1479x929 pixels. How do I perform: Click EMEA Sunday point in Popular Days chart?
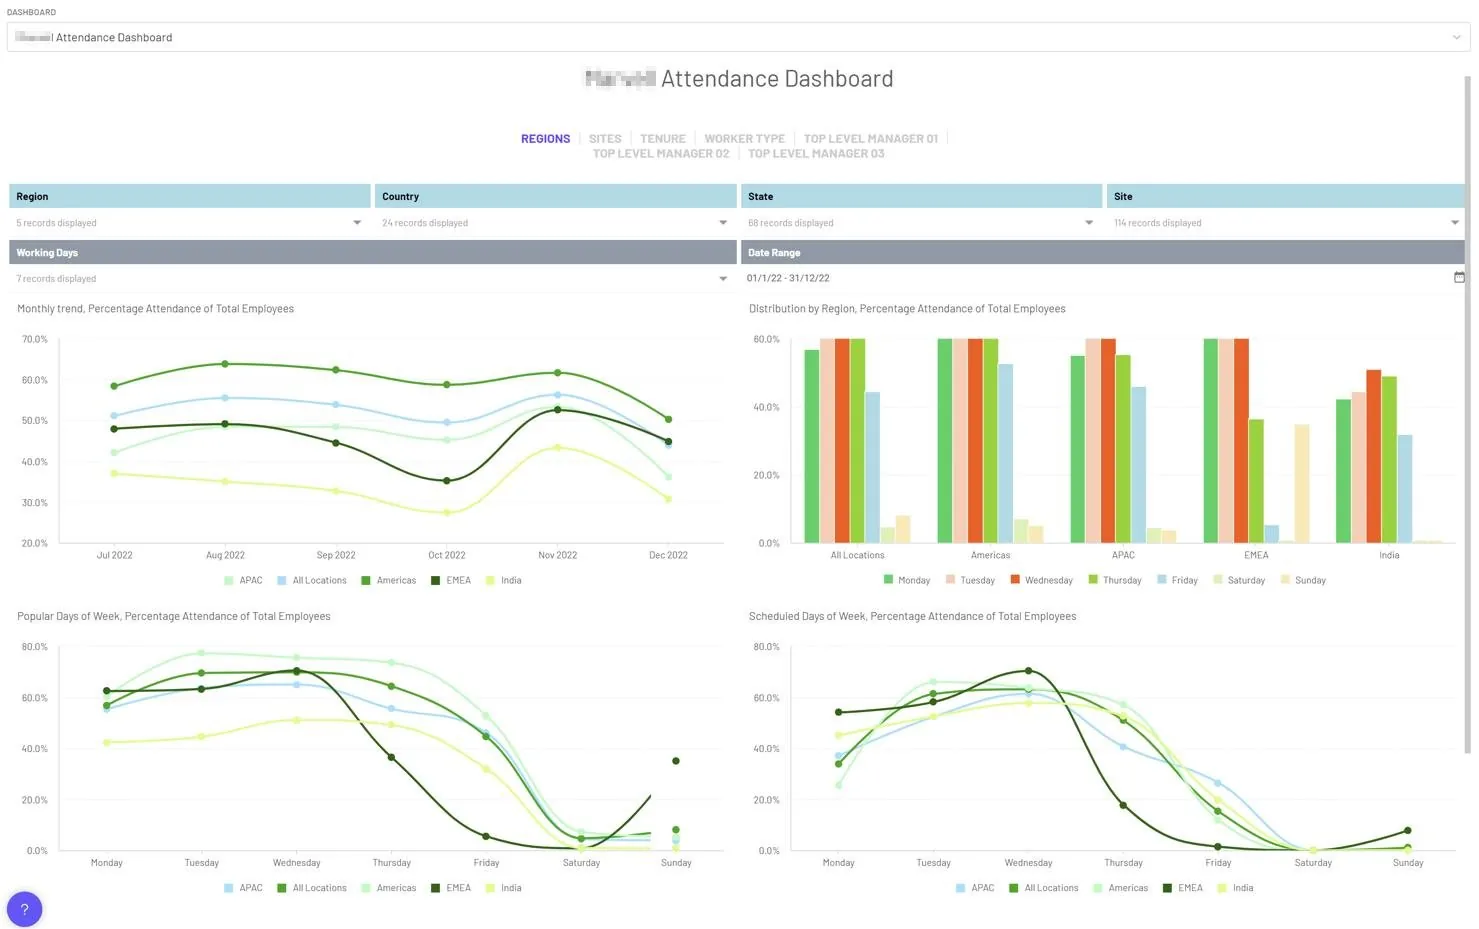pos(676,761)
